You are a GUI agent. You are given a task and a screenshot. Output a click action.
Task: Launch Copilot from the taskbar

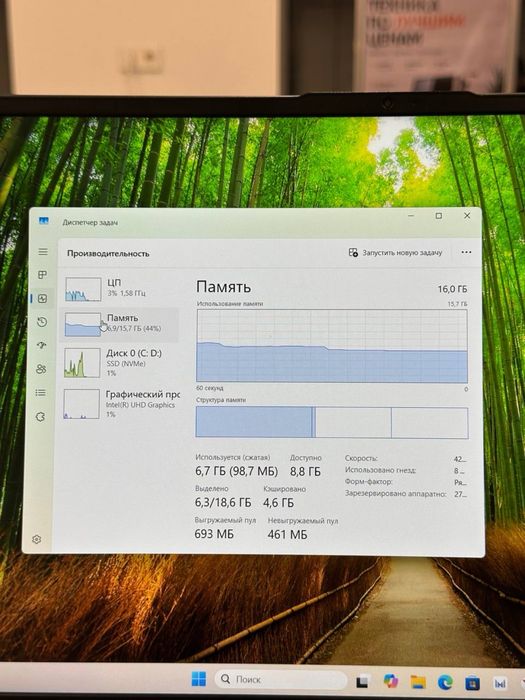click(391, 681)
